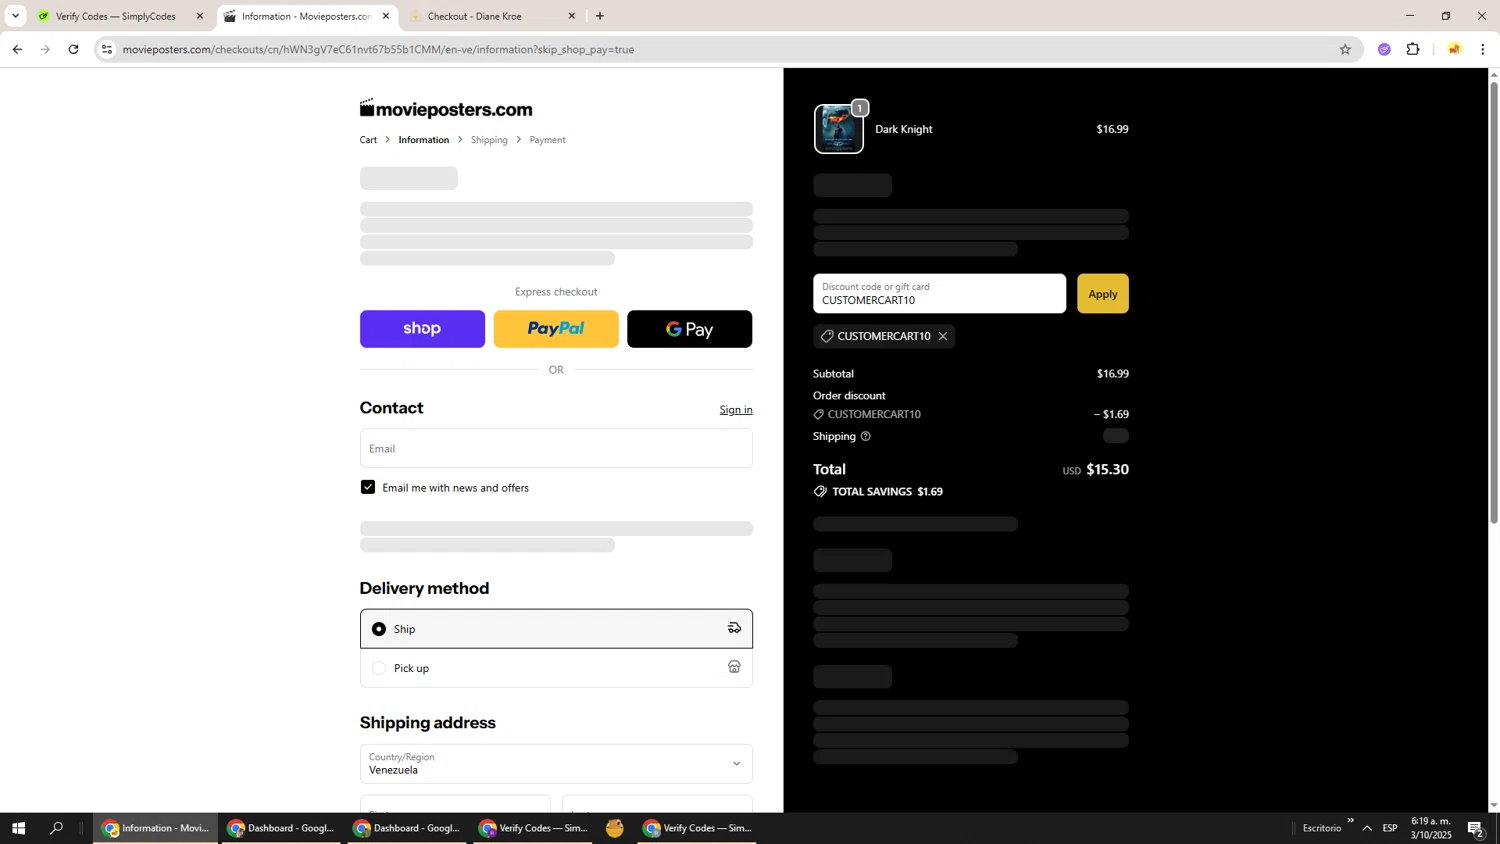Bookmark this page with star icon
The width and height of the screenshot is (1500, 844).
point(1345,49)
